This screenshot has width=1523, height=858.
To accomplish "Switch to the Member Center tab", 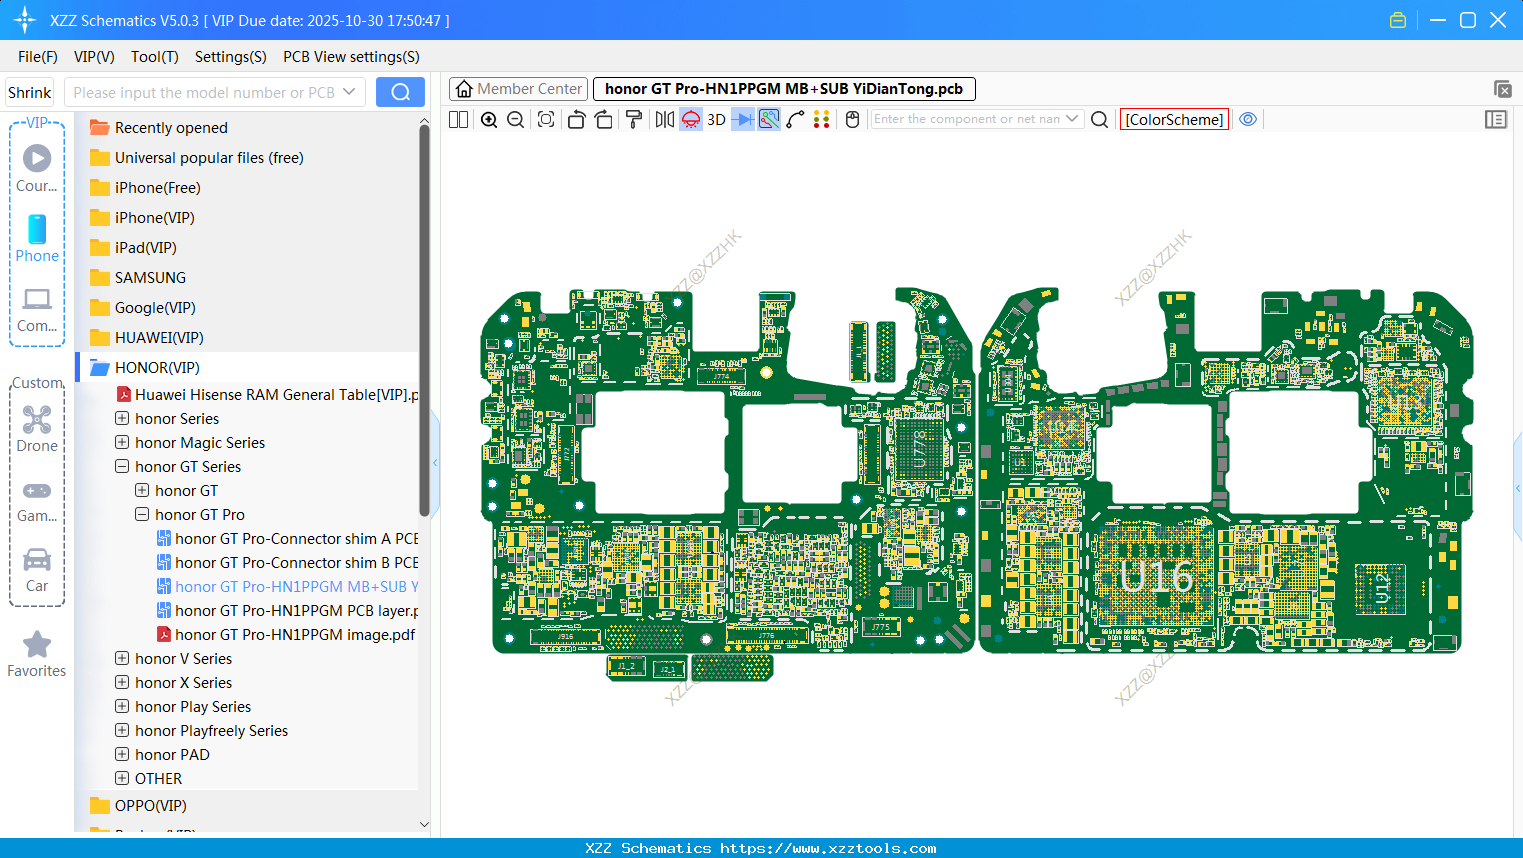I will (519, 89).
